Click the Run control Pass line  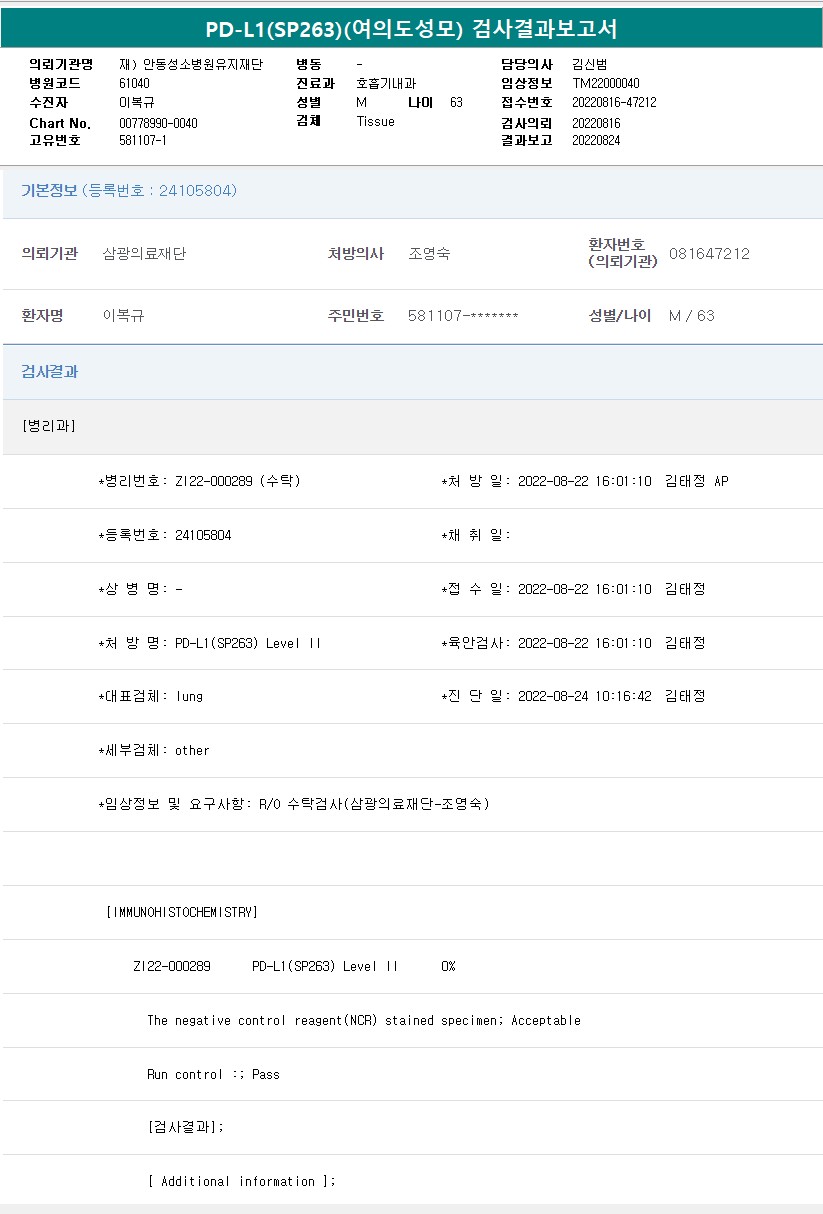(x=213, y=1074)
